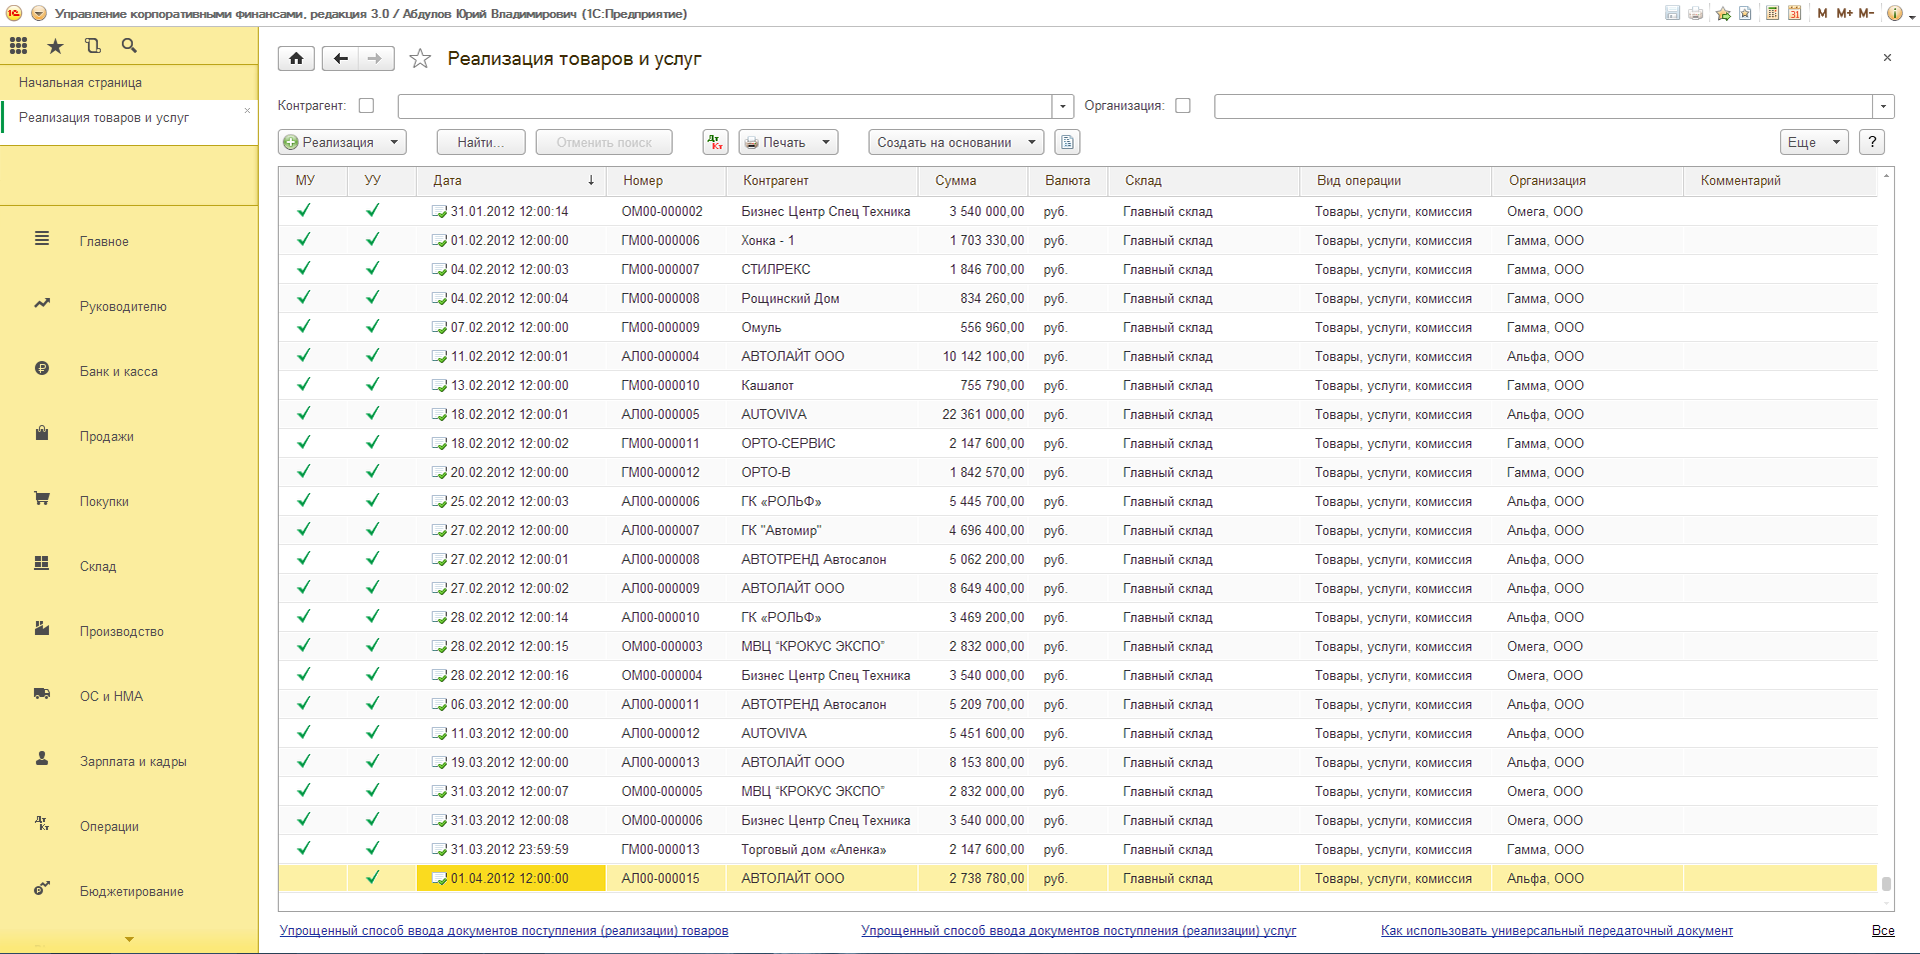The width and height of the screenshot is (1920, 954).
Task: Click the Все link
Action: click(1883, 930)
